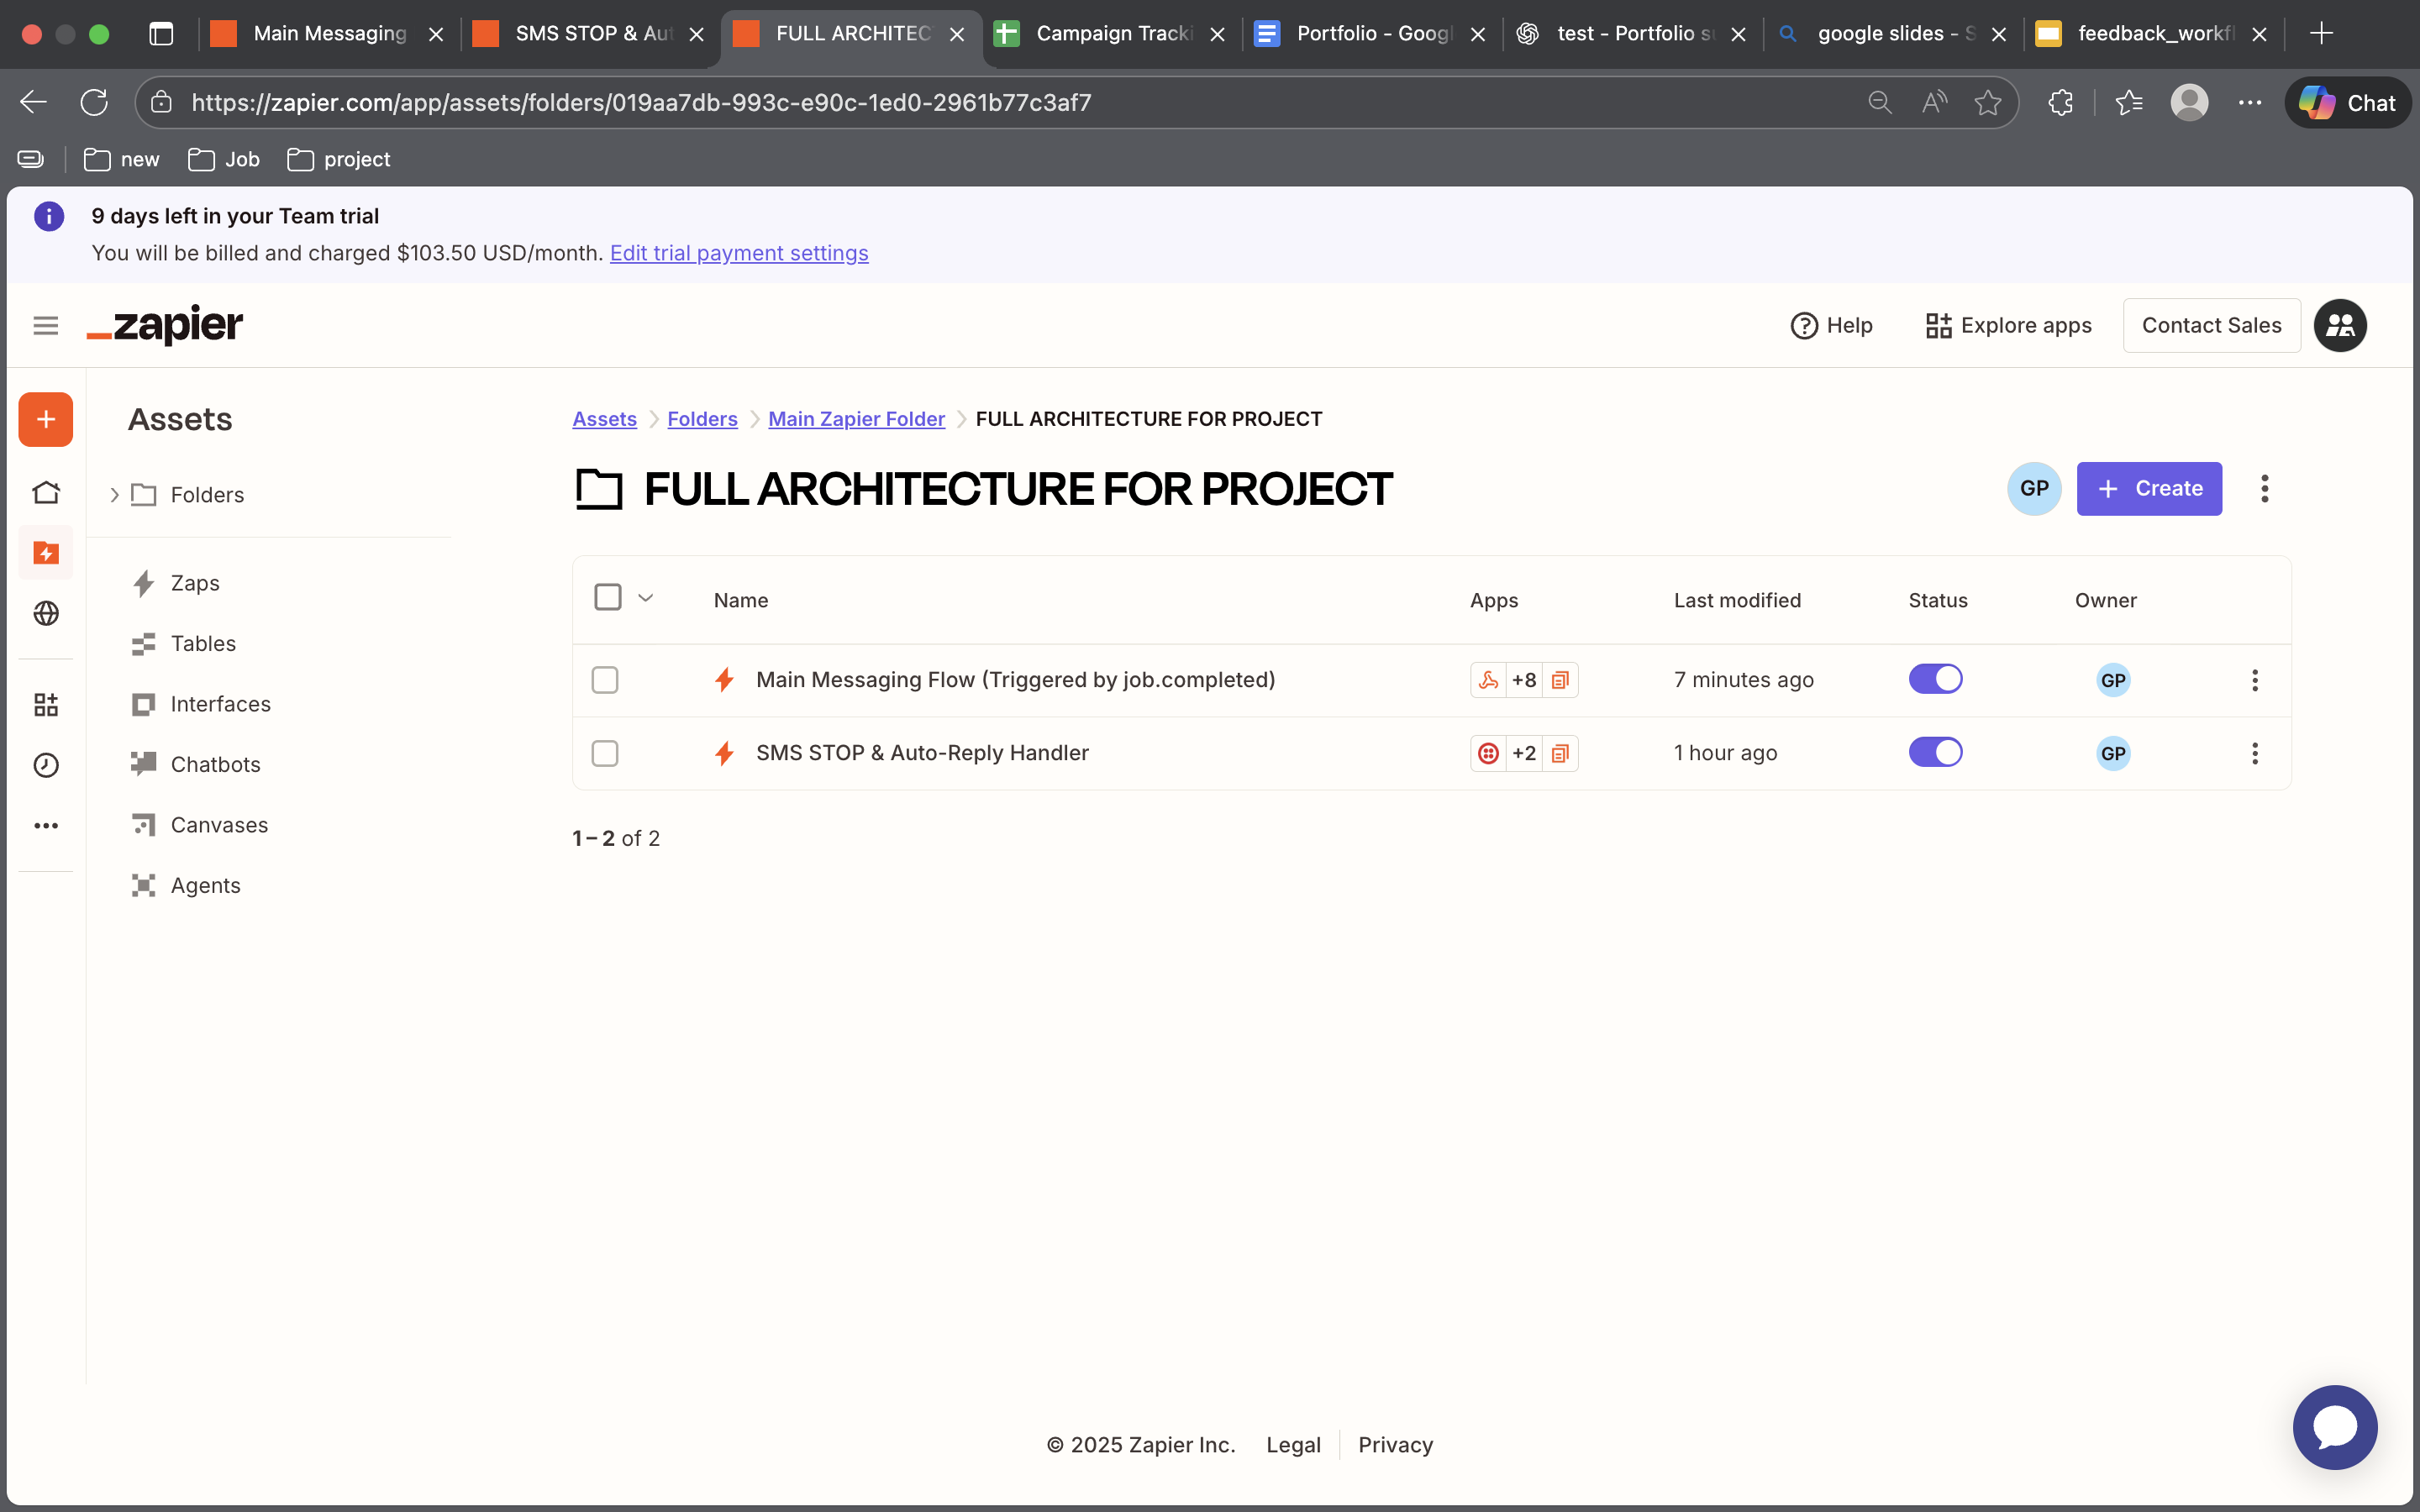Open the Home icon in left rail

click(x=46, y=492)
